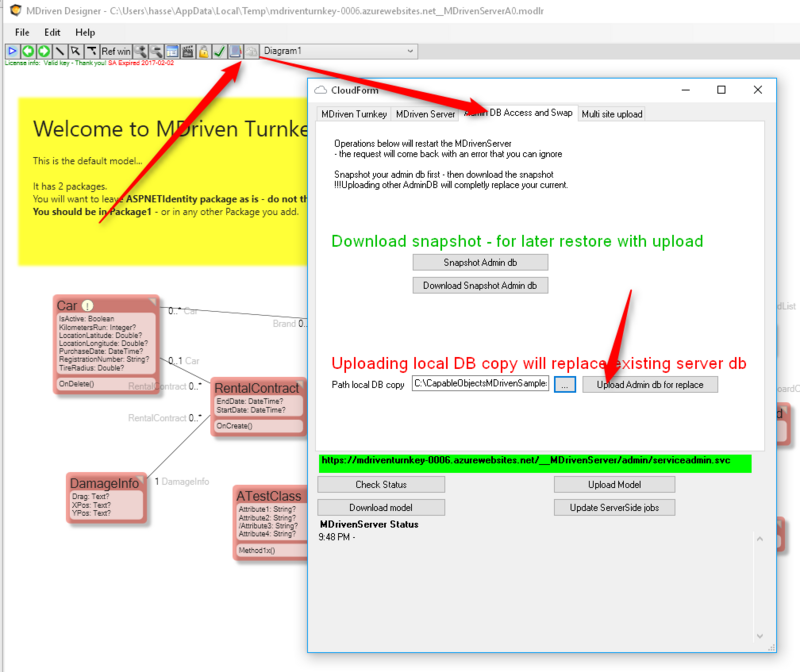Click the Ref win toolbar button
This screenshot has width=800, height=672.
(x=116, y=51)
